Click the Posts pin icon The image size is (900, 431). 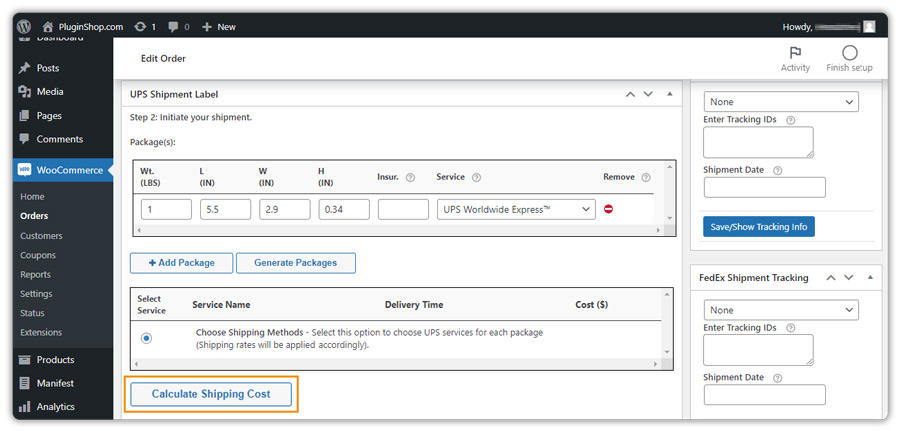coord(24,68)
